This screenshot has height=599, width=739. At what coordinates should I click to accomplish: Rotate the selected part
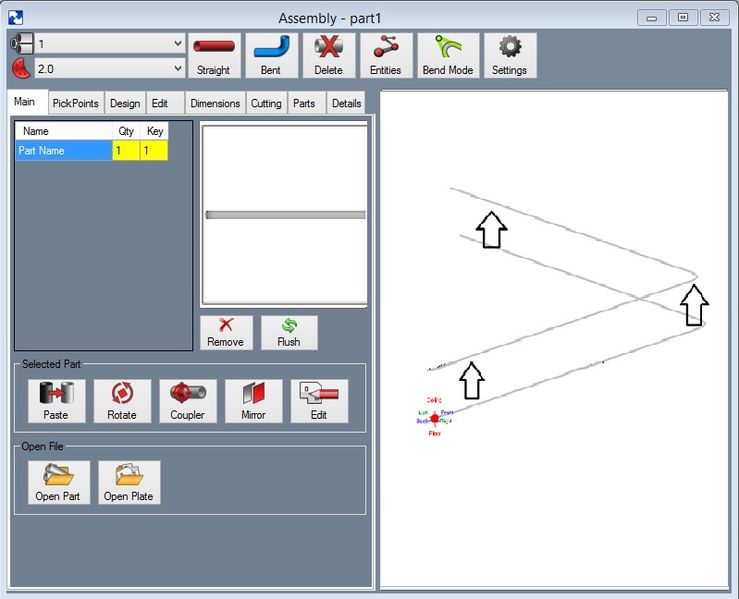(x=122, y=400)
